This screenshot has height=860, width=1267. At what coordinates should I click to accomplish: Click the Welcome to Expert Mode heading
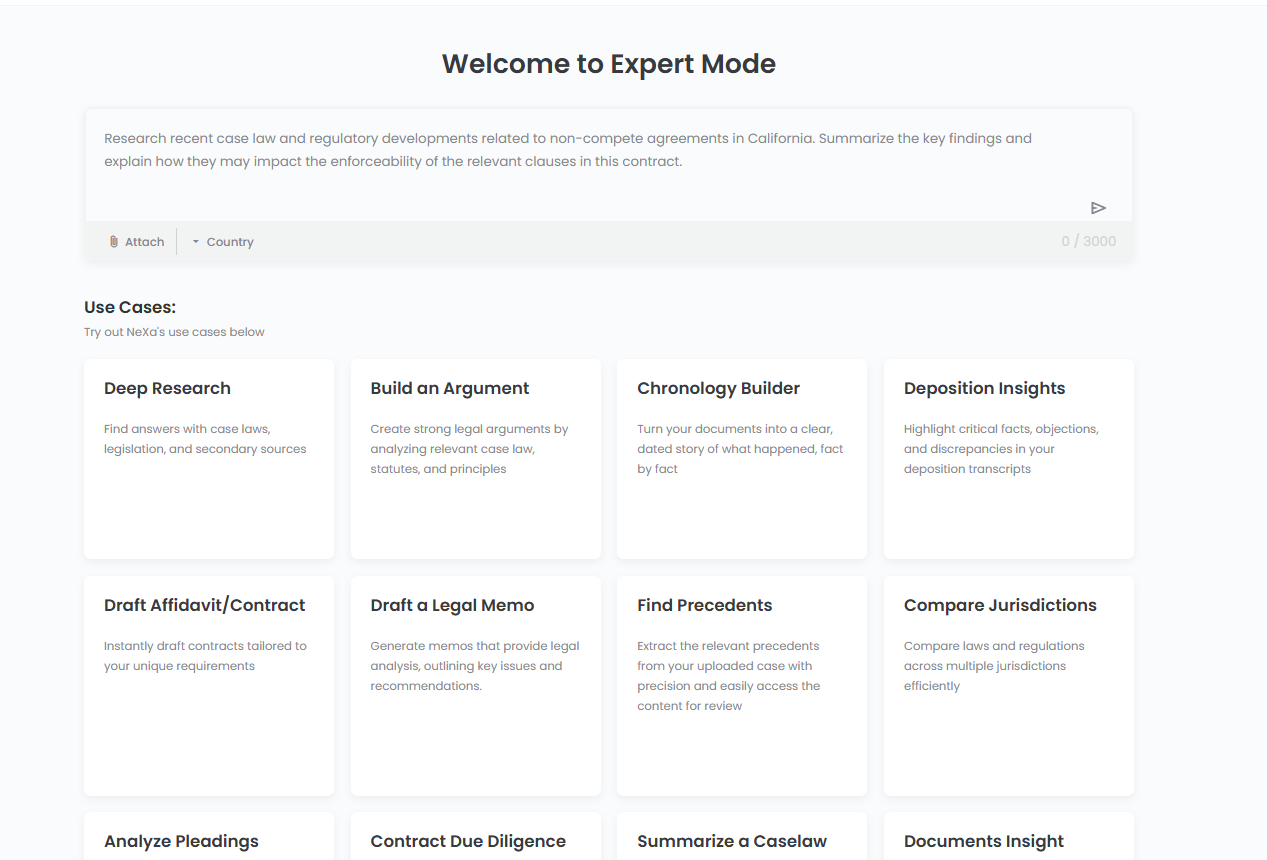608,64
